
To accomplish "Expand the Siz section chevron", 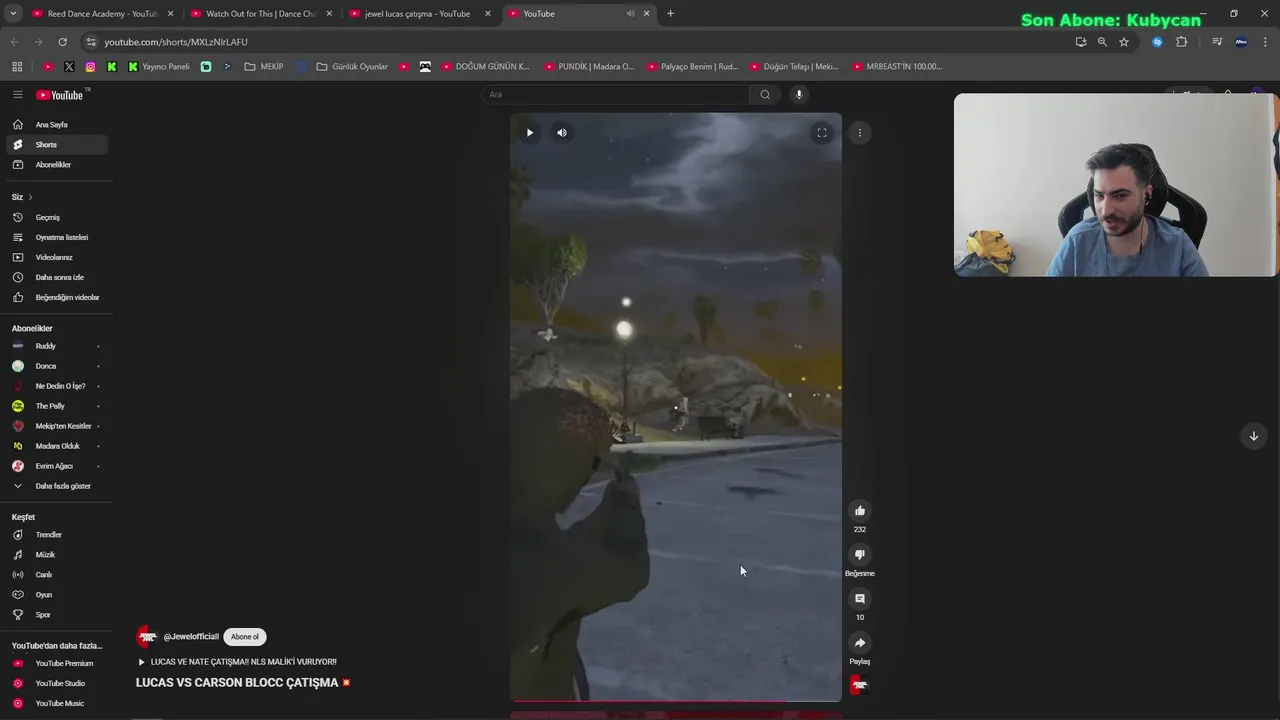I will 30,197.
